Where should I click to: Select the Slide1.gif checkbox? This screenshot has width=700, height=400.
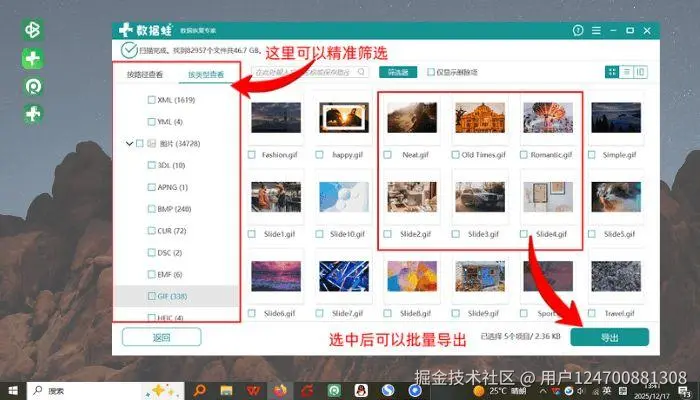(x=252, y=234)
